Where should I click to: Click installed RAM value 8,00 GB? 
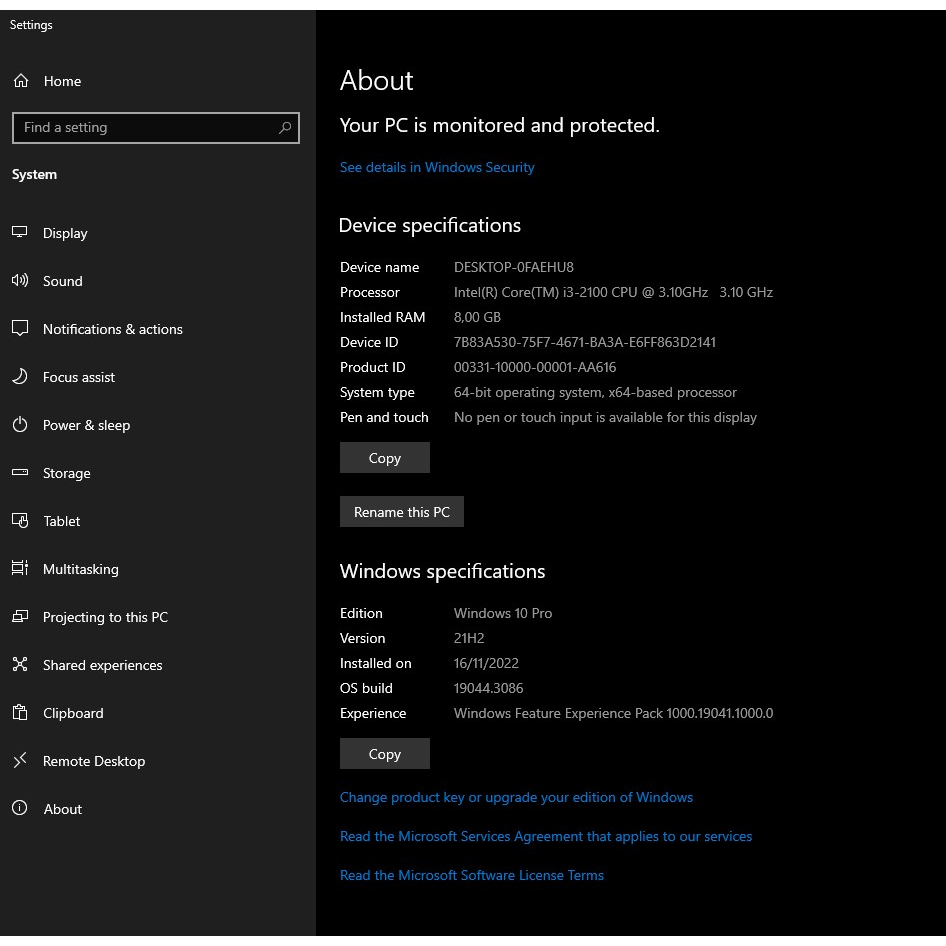click(x=477, y=317)
